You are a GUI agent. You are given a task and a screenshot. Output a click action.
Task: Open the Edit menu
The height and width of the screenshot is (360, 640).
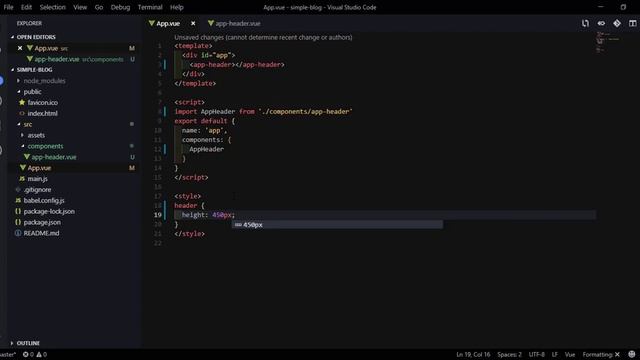pyautogui.click(x=26, y=7)
